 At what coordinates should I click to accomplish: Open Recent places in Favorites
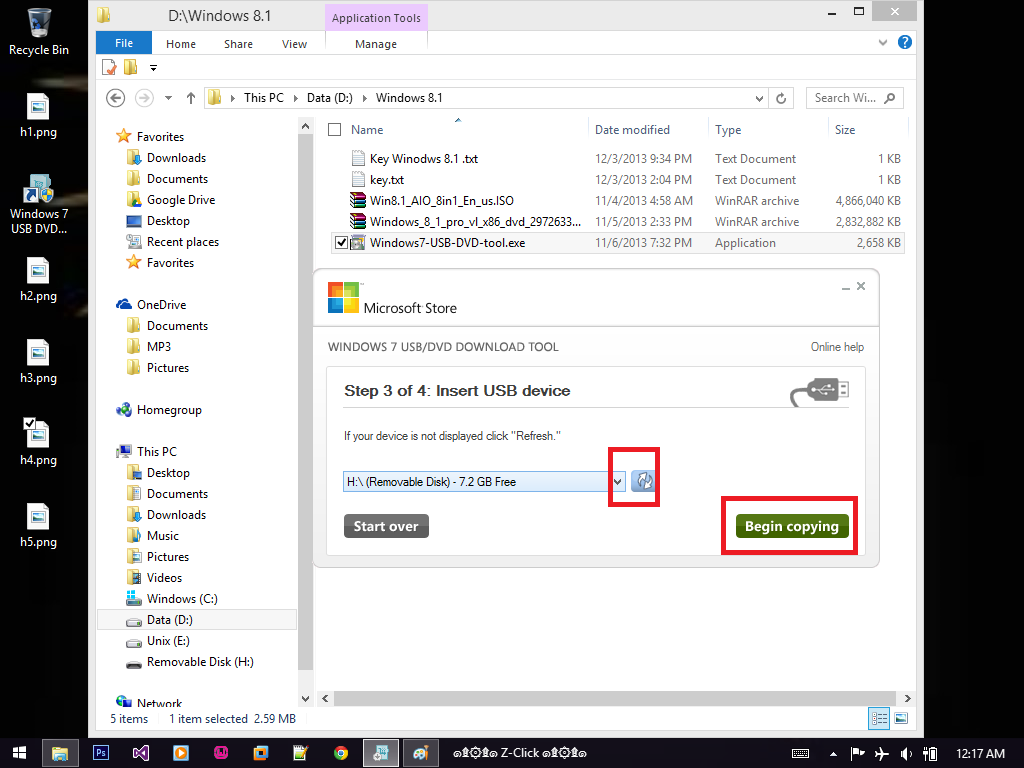pyautogui.click(x=183, y=242)
